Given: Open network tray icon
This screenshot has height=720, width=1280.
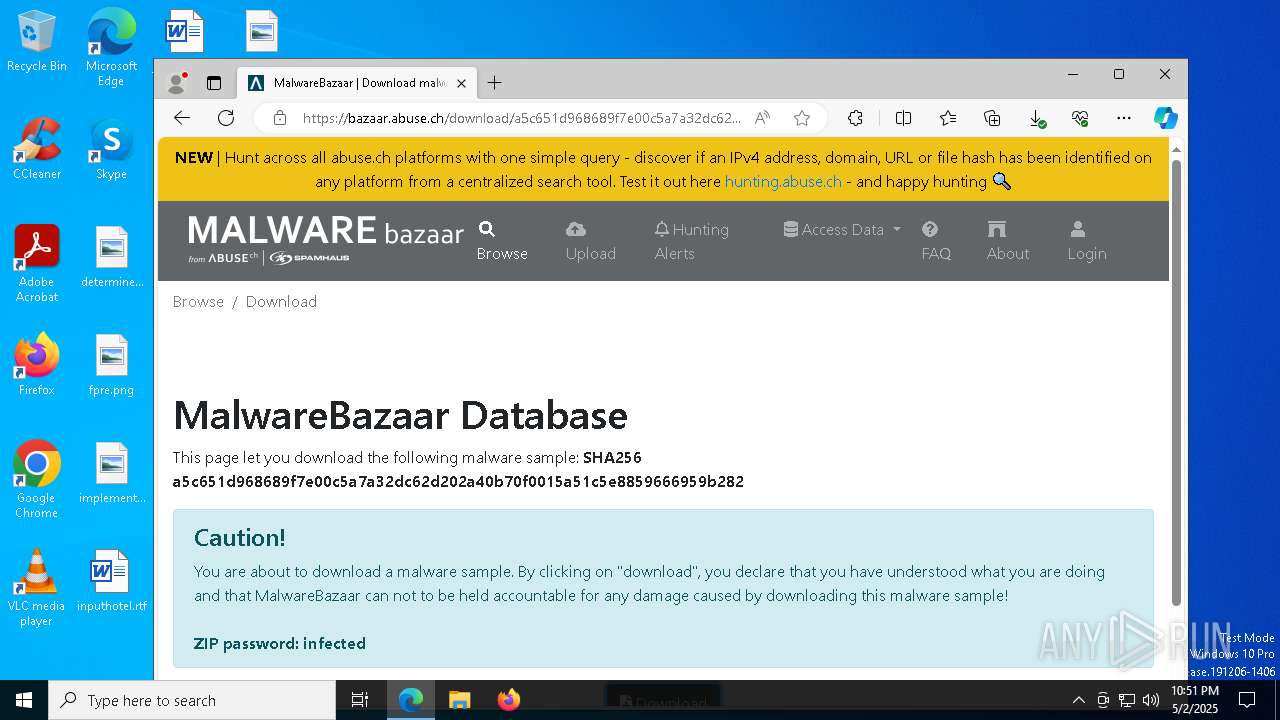Looking at the screenshot, I should click(x=1127, y=700).
